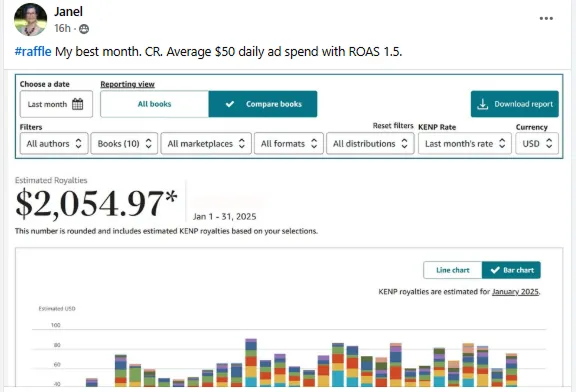The image size is (576, 392).
Task: Click the #raffle hashtag link
Action: pos(33,51)
